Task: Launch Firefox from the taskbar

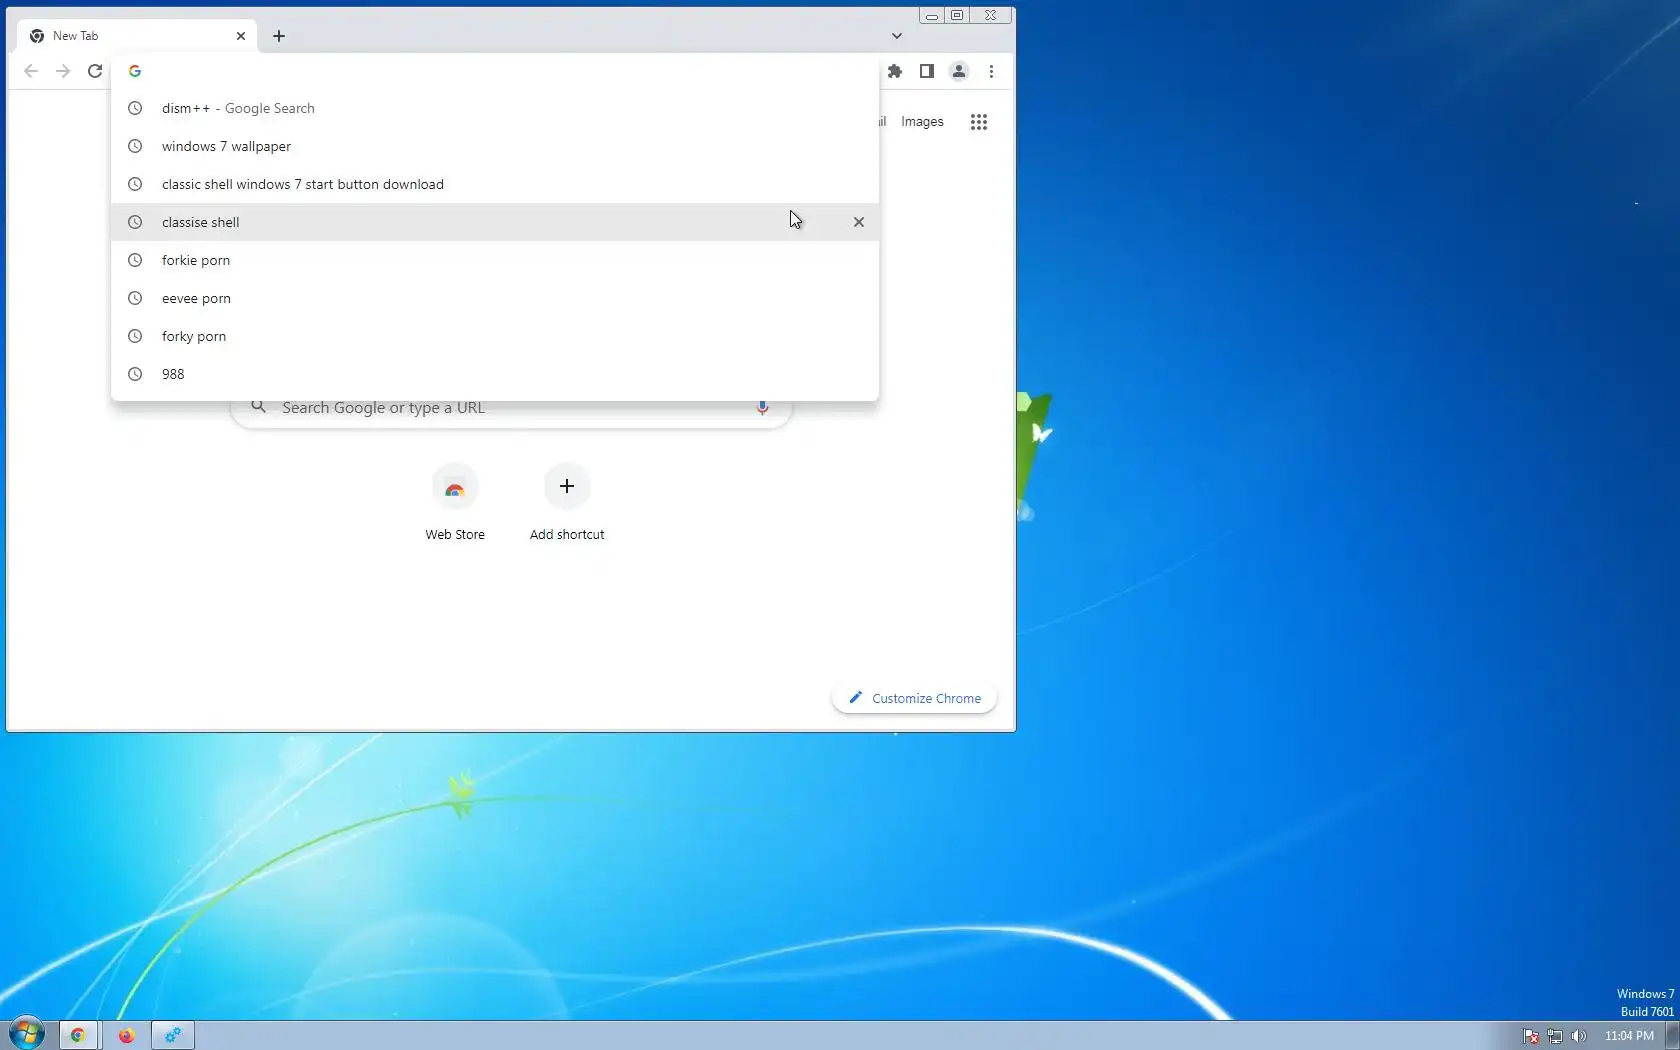Action: coord(126,1035)
